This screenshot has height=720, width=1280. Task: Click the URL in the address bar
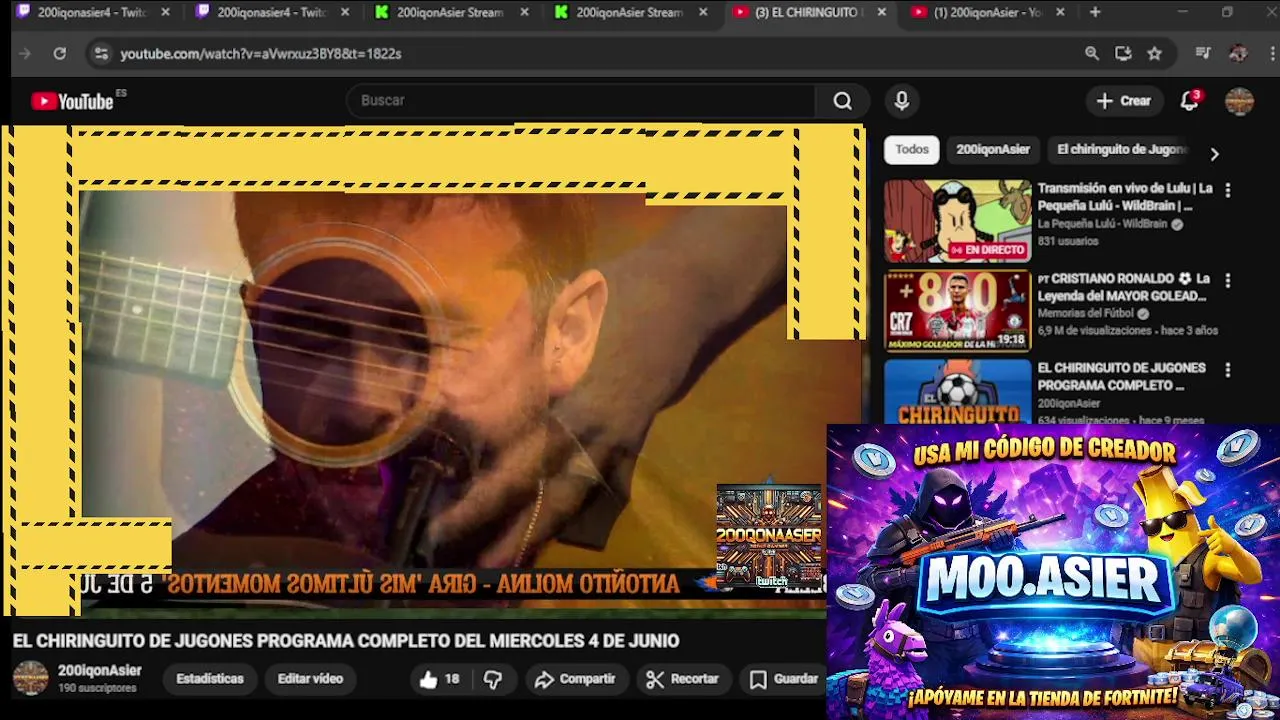(x=261, y=54)
